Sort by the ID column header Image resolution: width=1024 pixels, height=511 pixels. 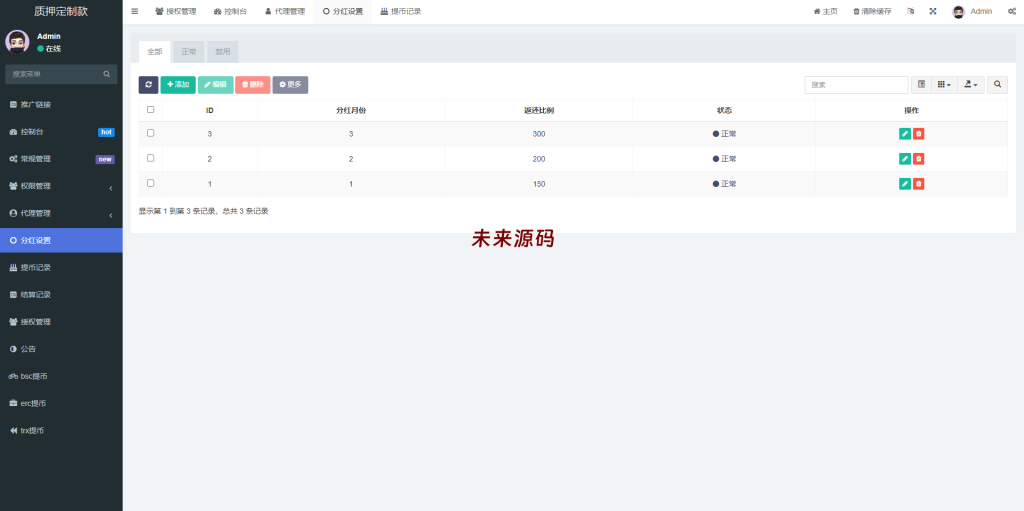click(210, 110)
